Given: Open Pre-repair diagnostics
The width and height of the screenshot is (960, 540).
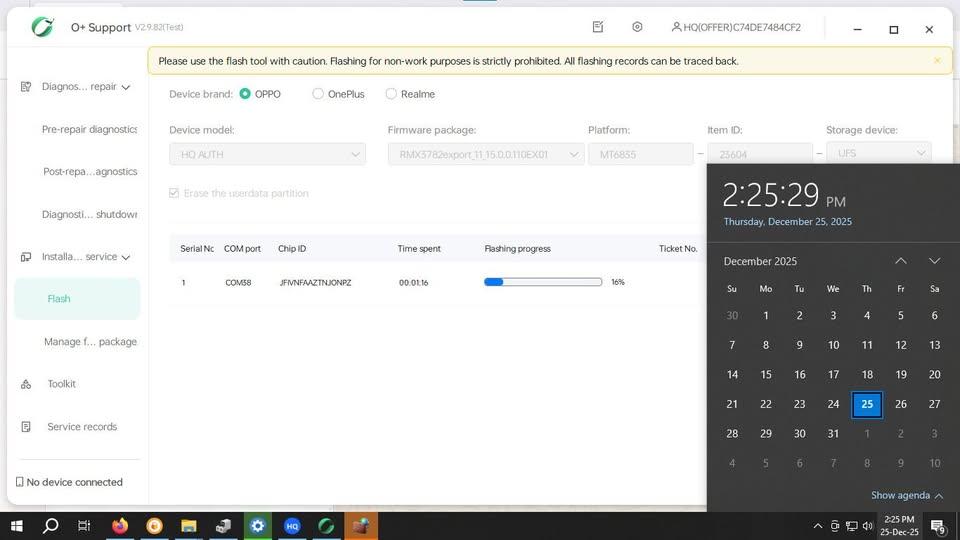Looking at the screenshot, I should point(89,129).
